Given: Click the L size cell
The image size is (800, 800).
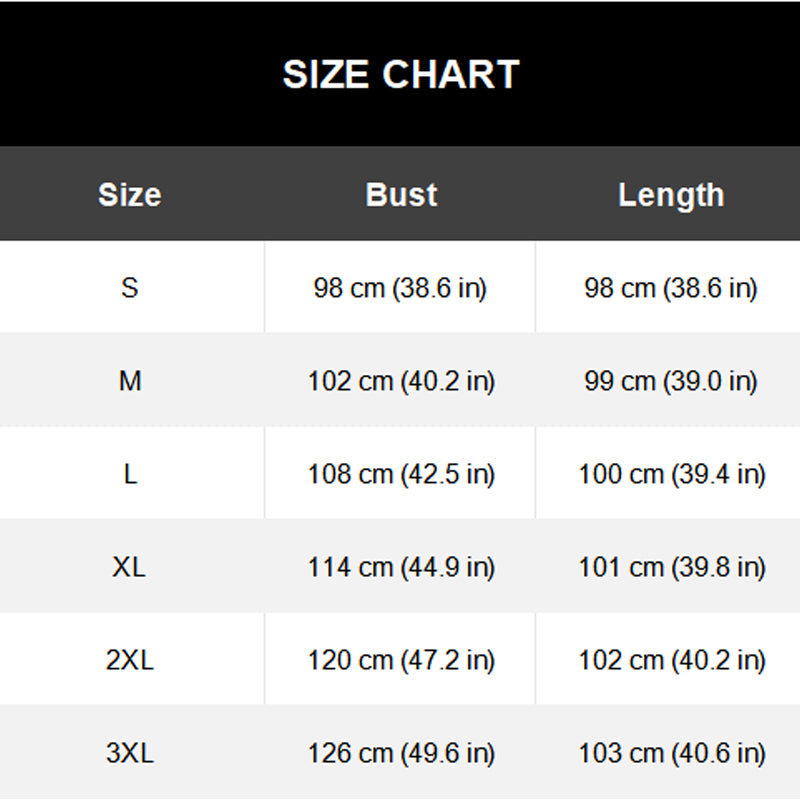Looking at the screenshot, I should pos(130,473).
